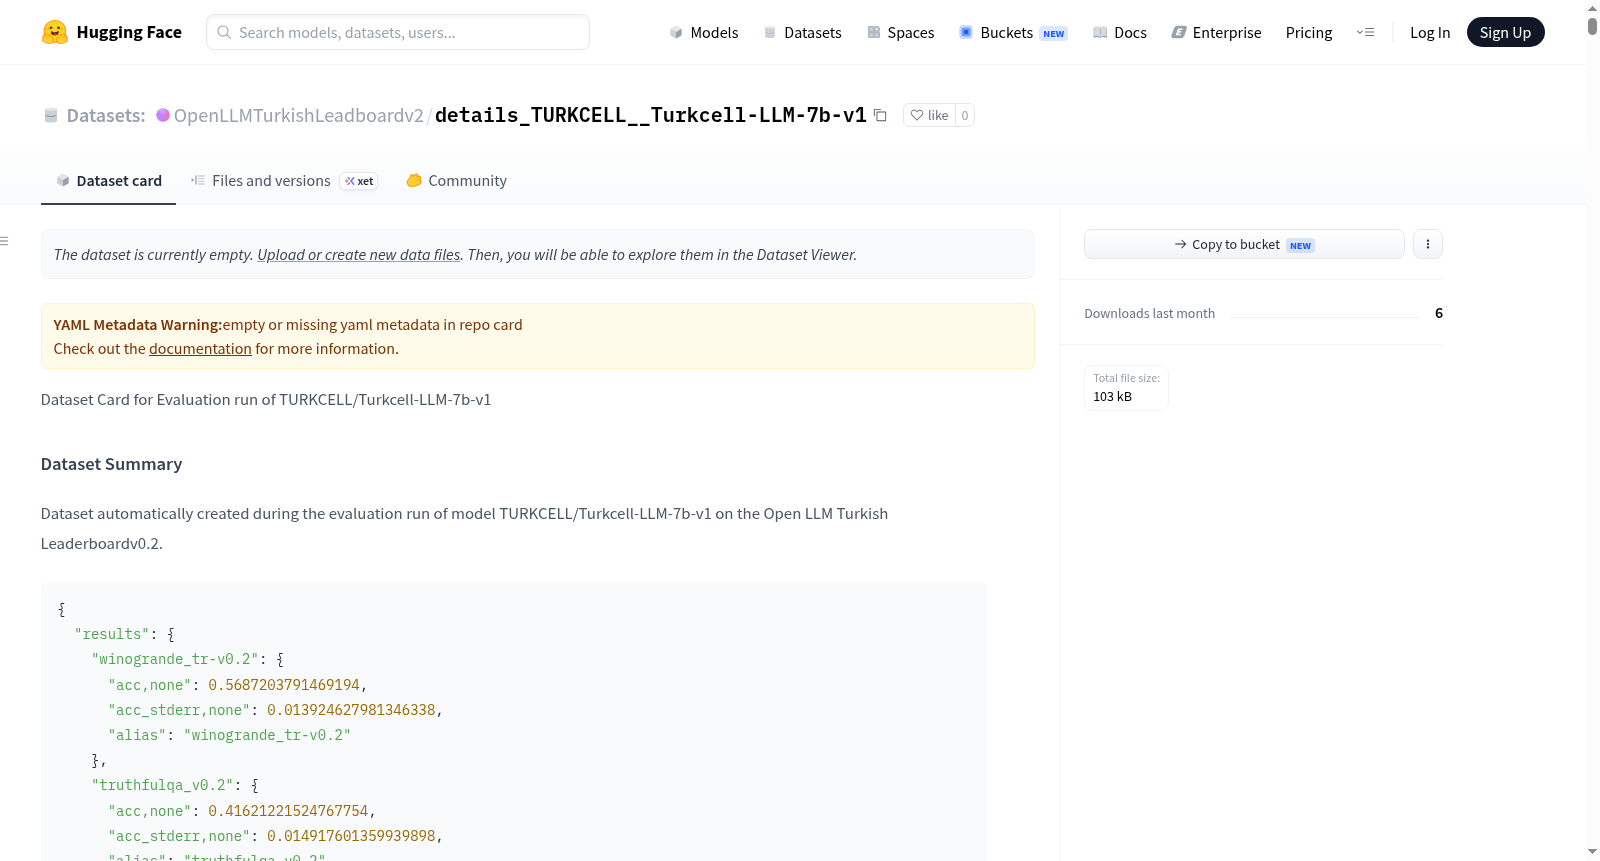Open the Datasets nav item

802,32
